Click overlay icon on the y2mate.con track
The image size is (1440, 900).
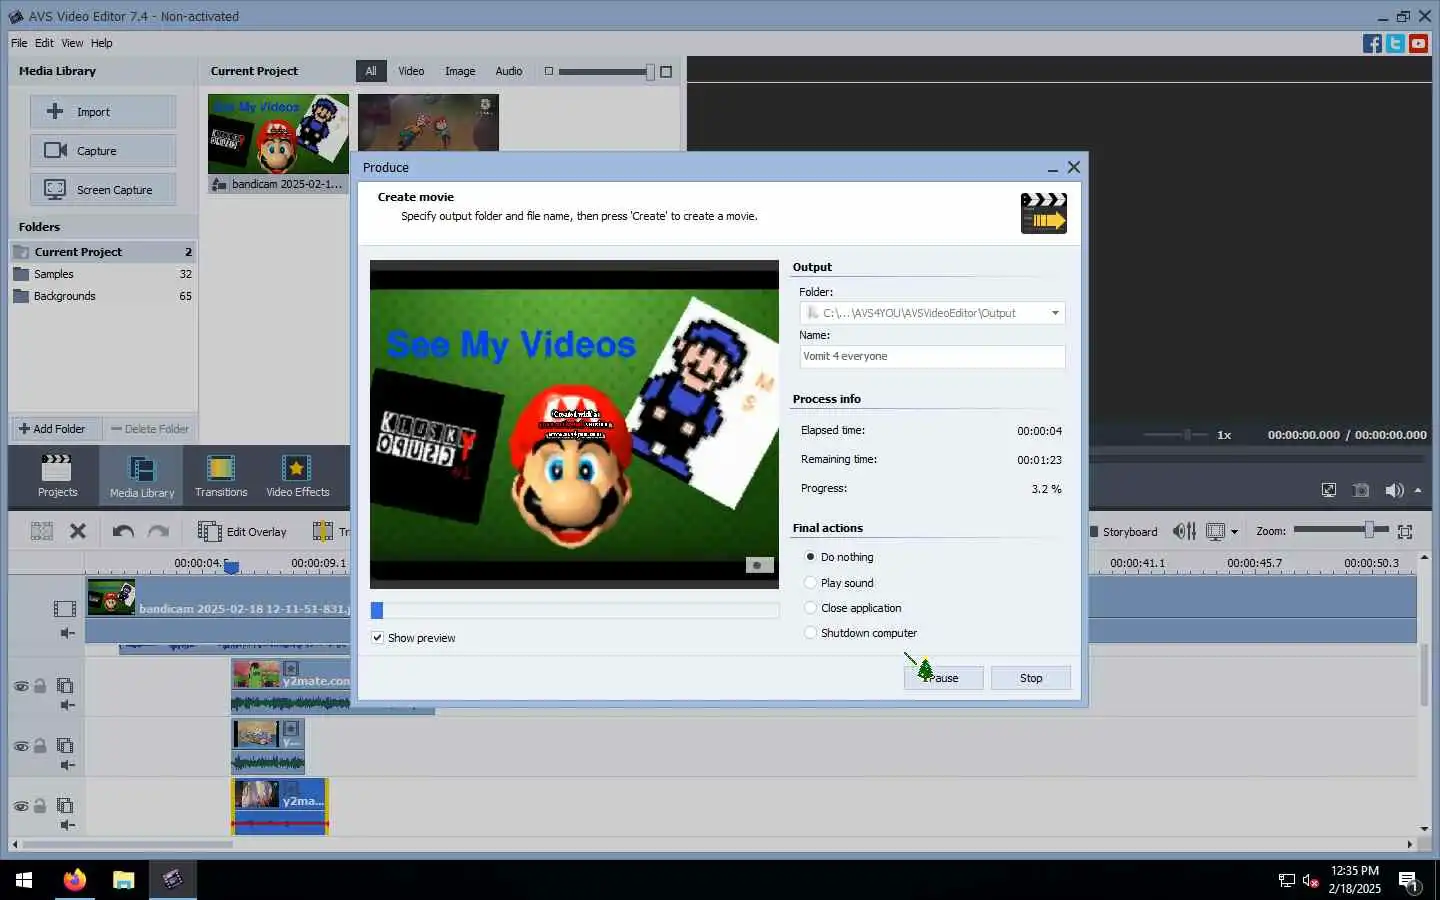pyautogui.click(x=65, y=686)
